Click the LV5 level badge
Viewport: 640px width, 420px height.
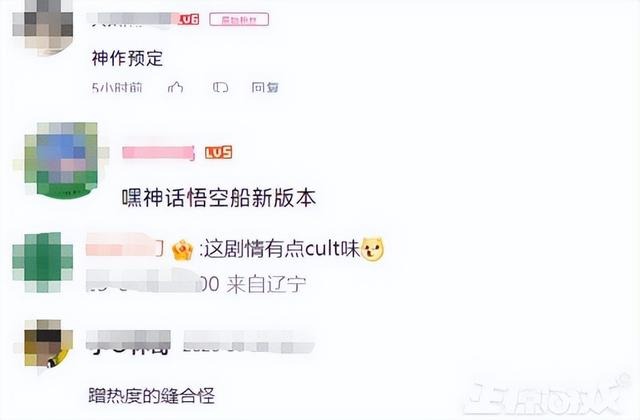[x=219, y=153]
